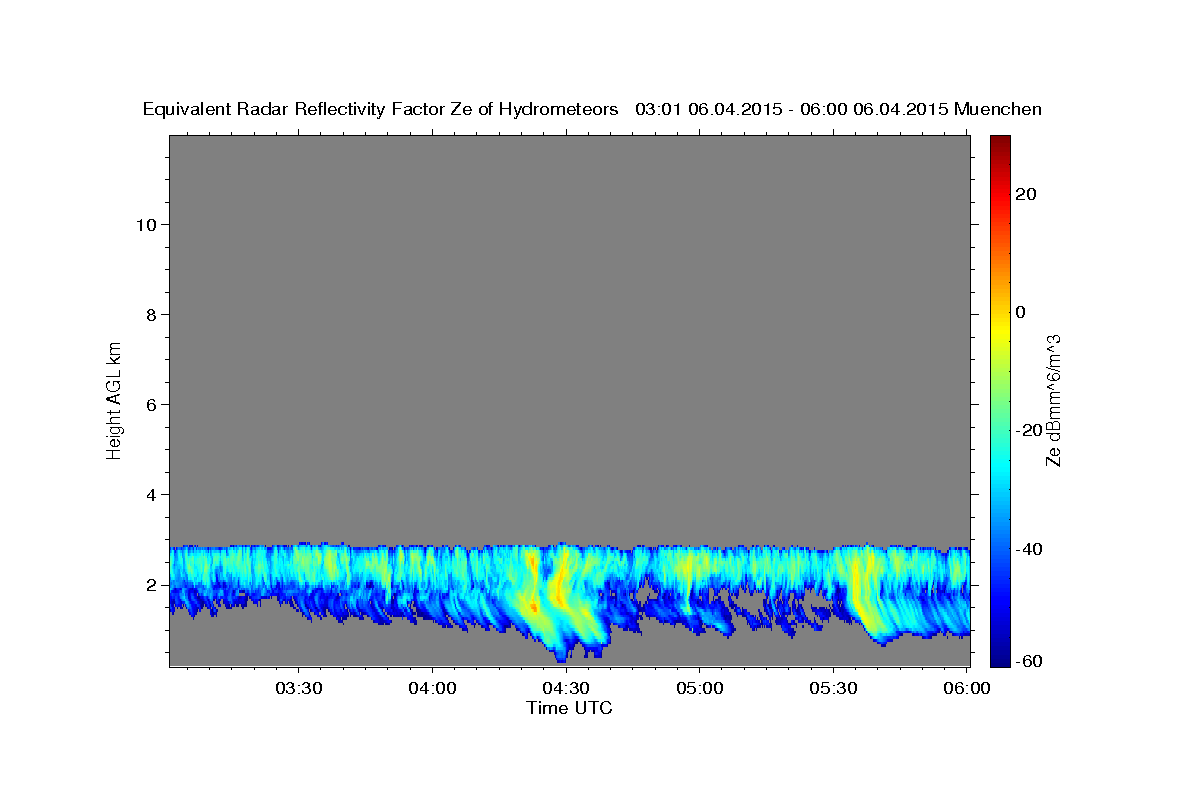Click the 05:30 time tick label
1200x800 pixels.
click(833, 688)
